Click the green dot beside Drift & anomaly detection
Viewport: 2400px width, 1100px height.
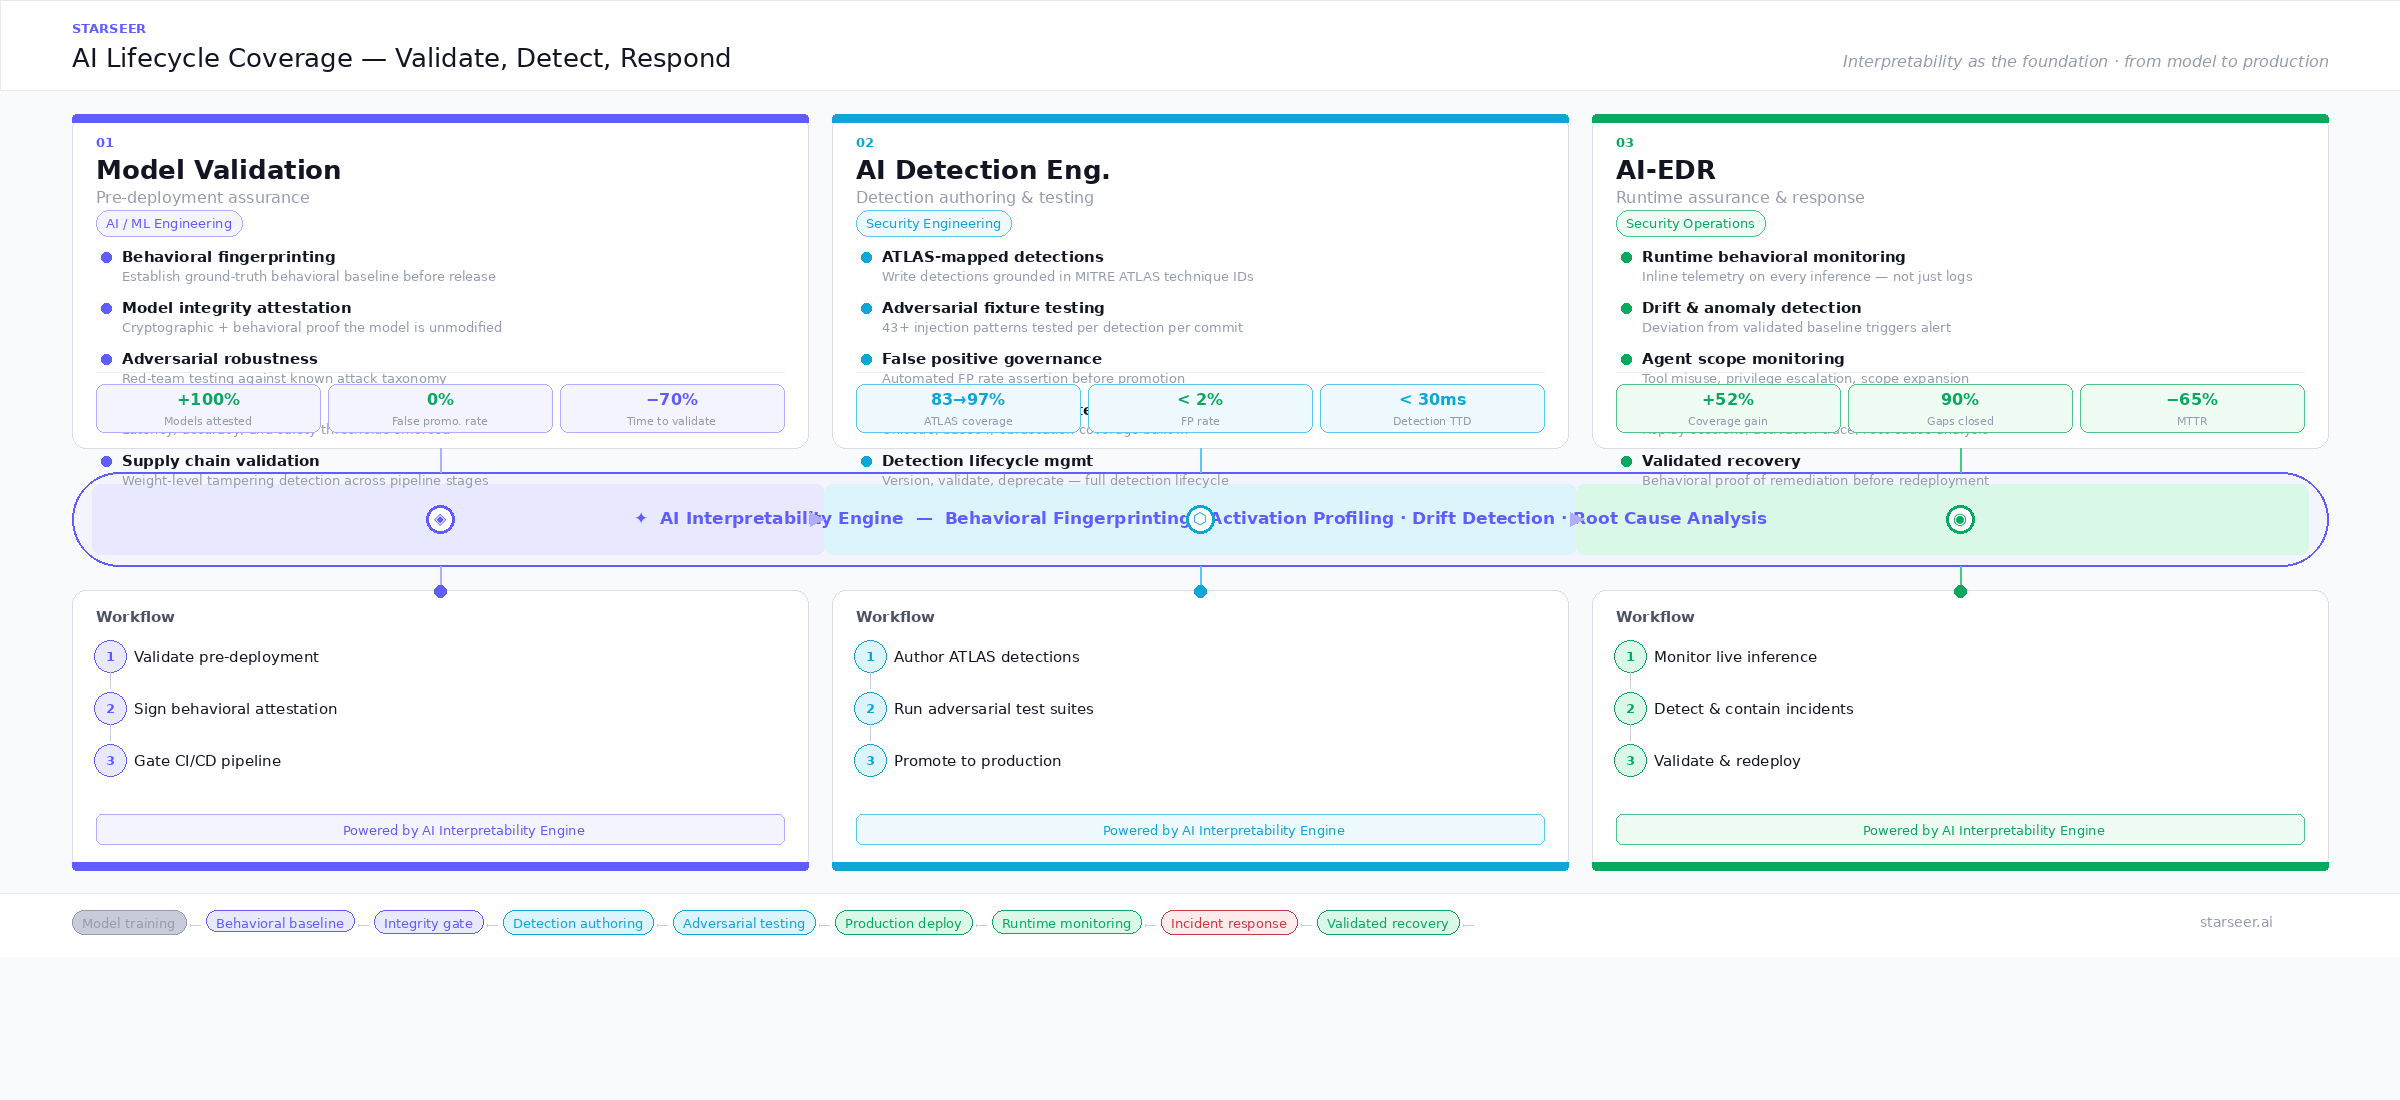pos(1626,309)
